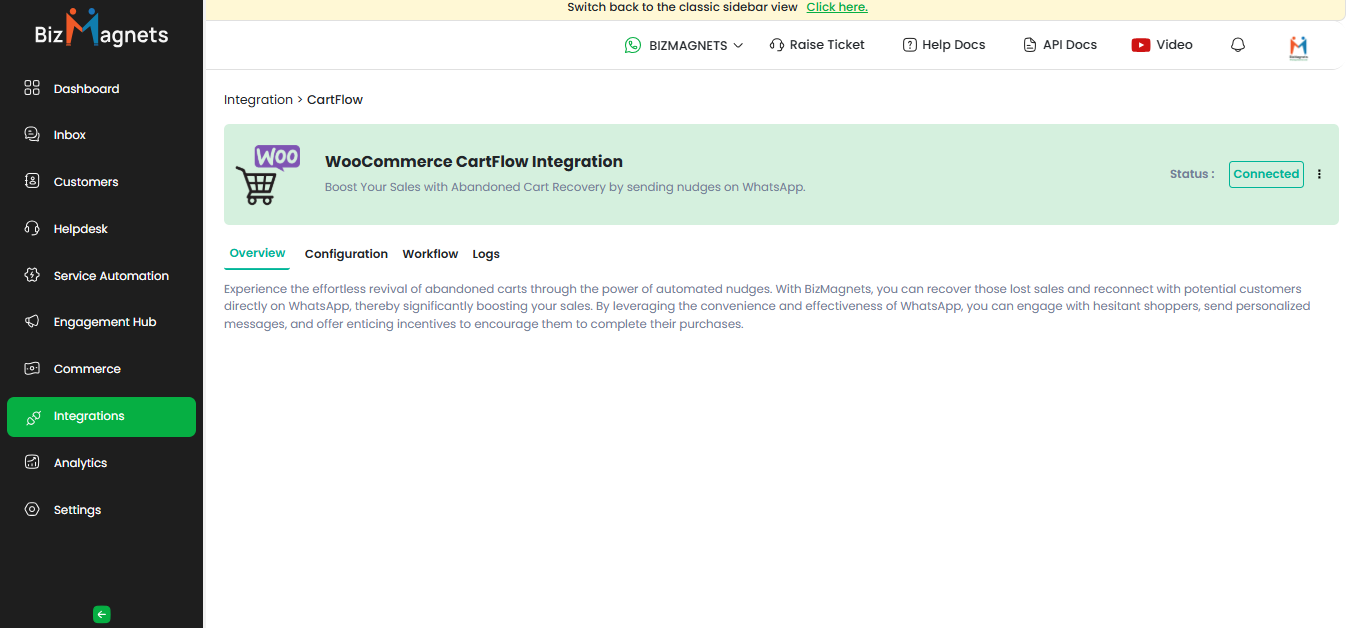Open three-dot menu beside Connected status

[x=1319, y=174]
